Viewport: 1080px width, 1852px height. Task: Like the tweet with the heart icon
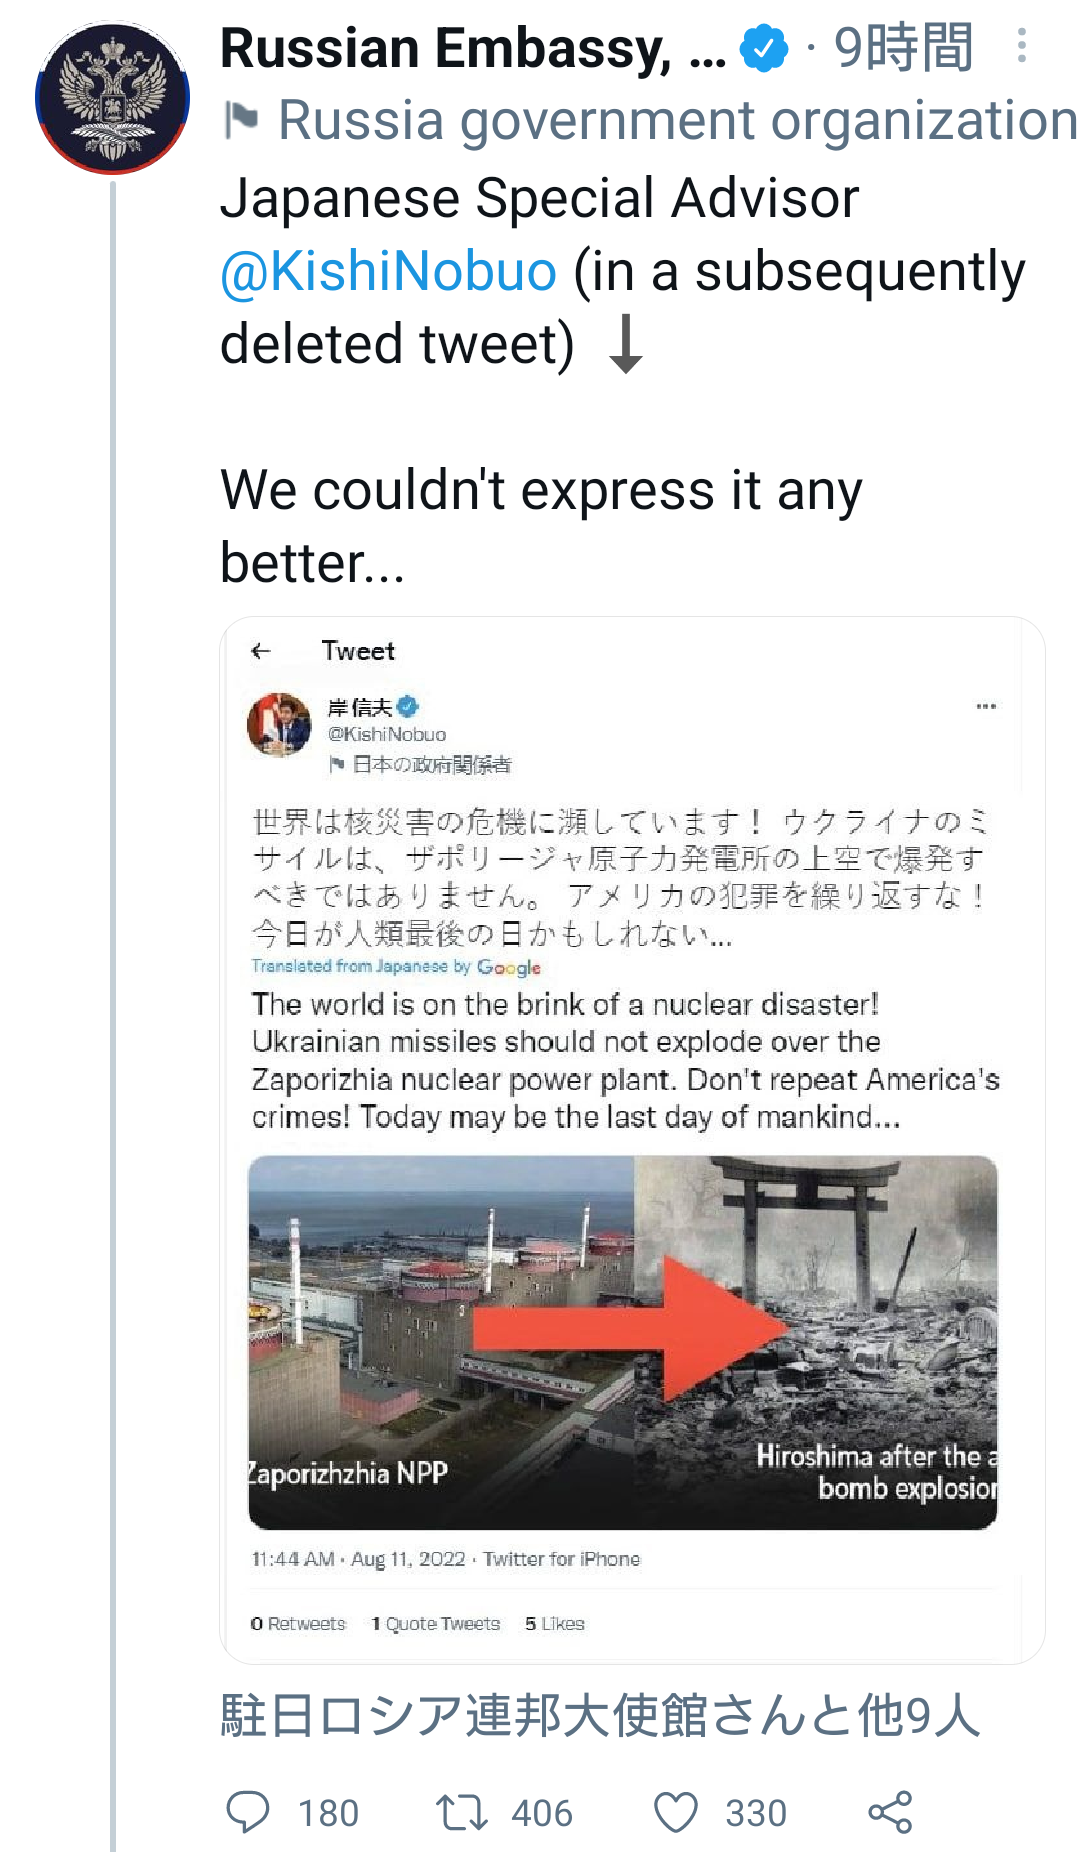pyautogui.click(x=676, y=1812)
